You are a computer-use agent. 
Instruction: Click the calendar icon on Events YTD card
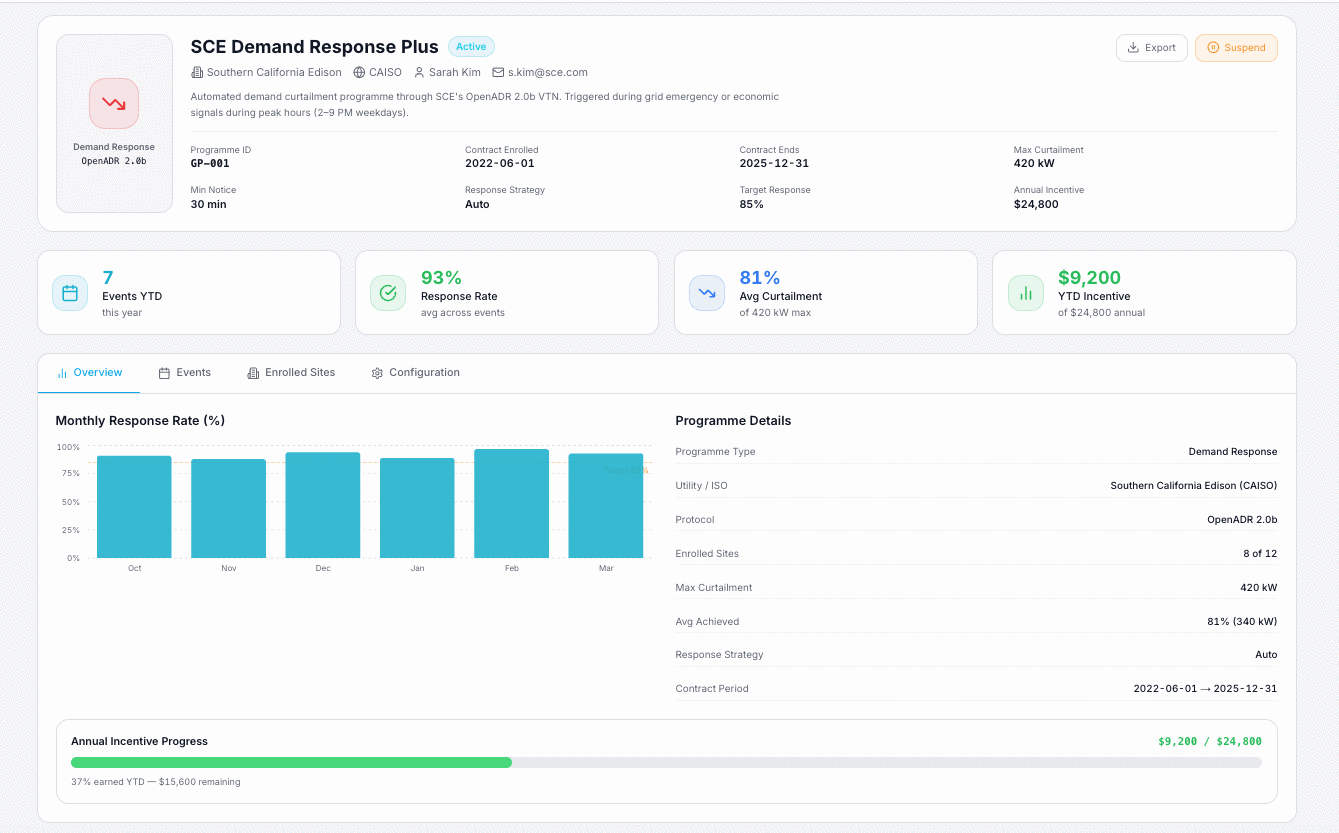pyautogui.click(x=70, y=293)
